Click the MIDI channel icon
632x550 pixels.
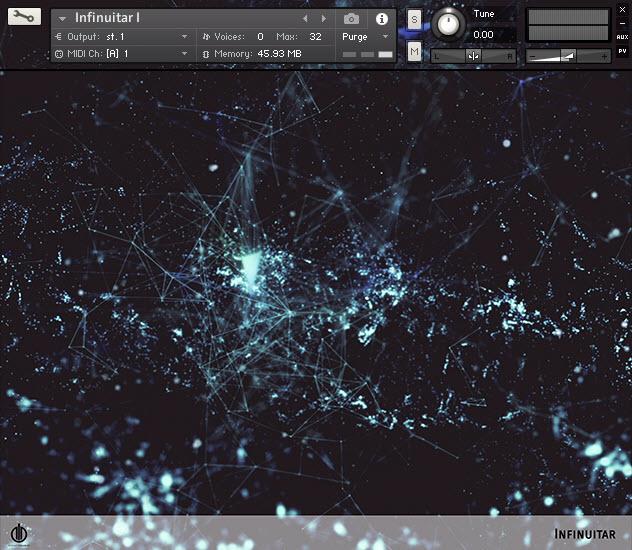pos(59,54)
